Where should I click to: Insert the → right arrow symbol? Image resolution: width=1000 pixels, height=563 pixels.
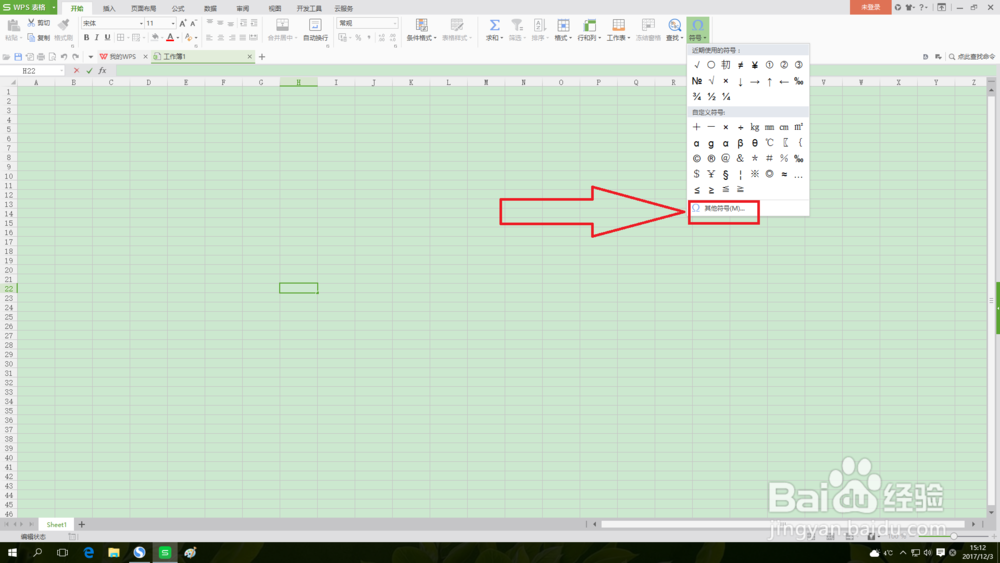755,81
